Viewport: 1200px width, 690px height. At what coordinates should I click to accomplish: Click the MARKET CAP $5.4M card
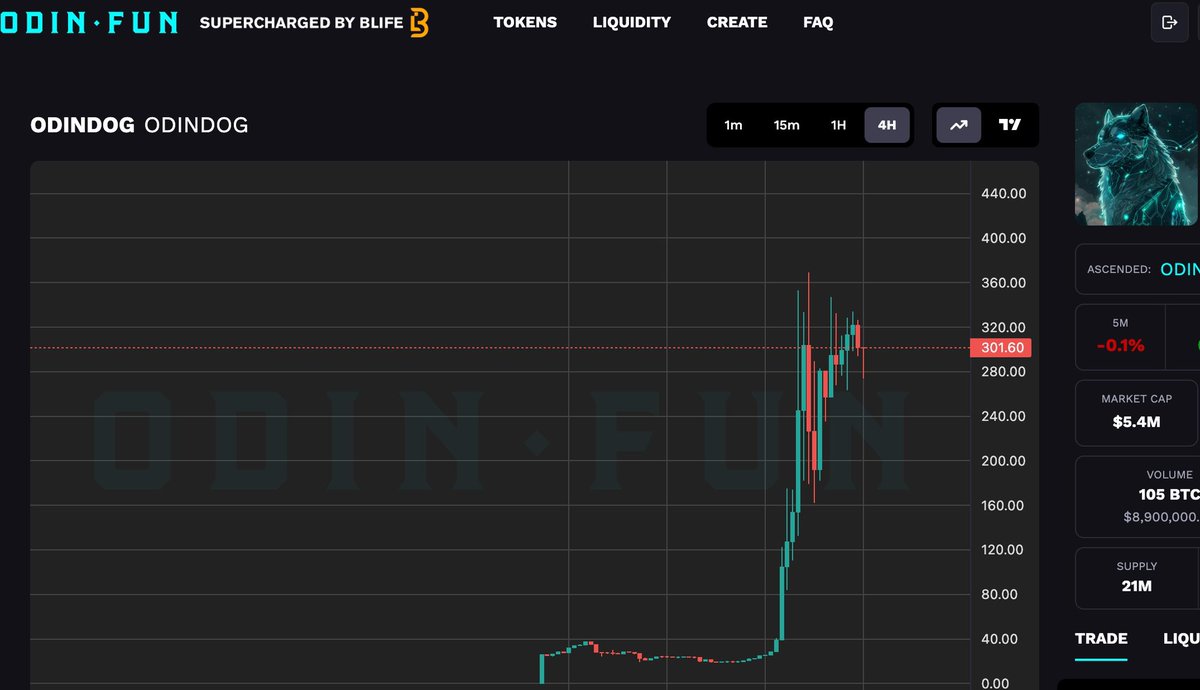[1137, 413]
